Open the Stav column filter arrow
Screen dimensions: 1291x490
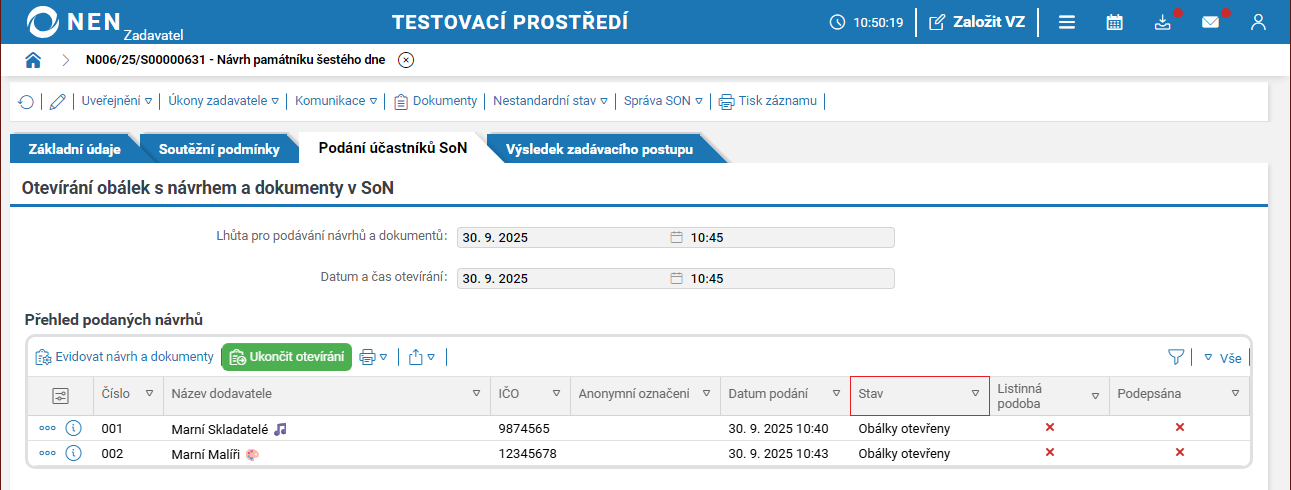(x=975, y=394)
